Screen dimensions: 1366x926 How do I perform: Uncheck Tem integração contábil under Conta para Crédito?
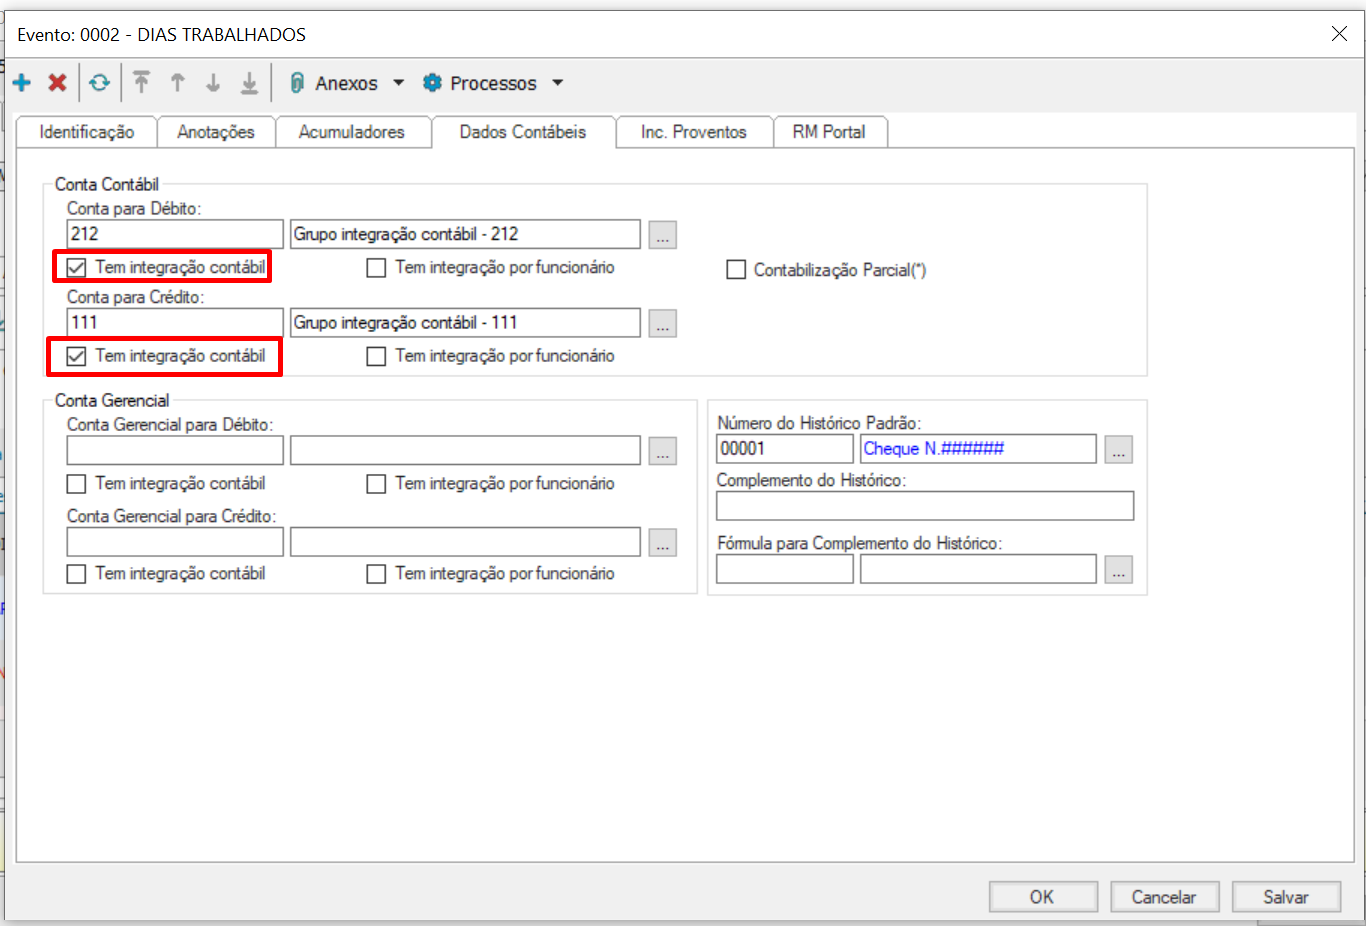pyautogui.click(x=76, y=356)
